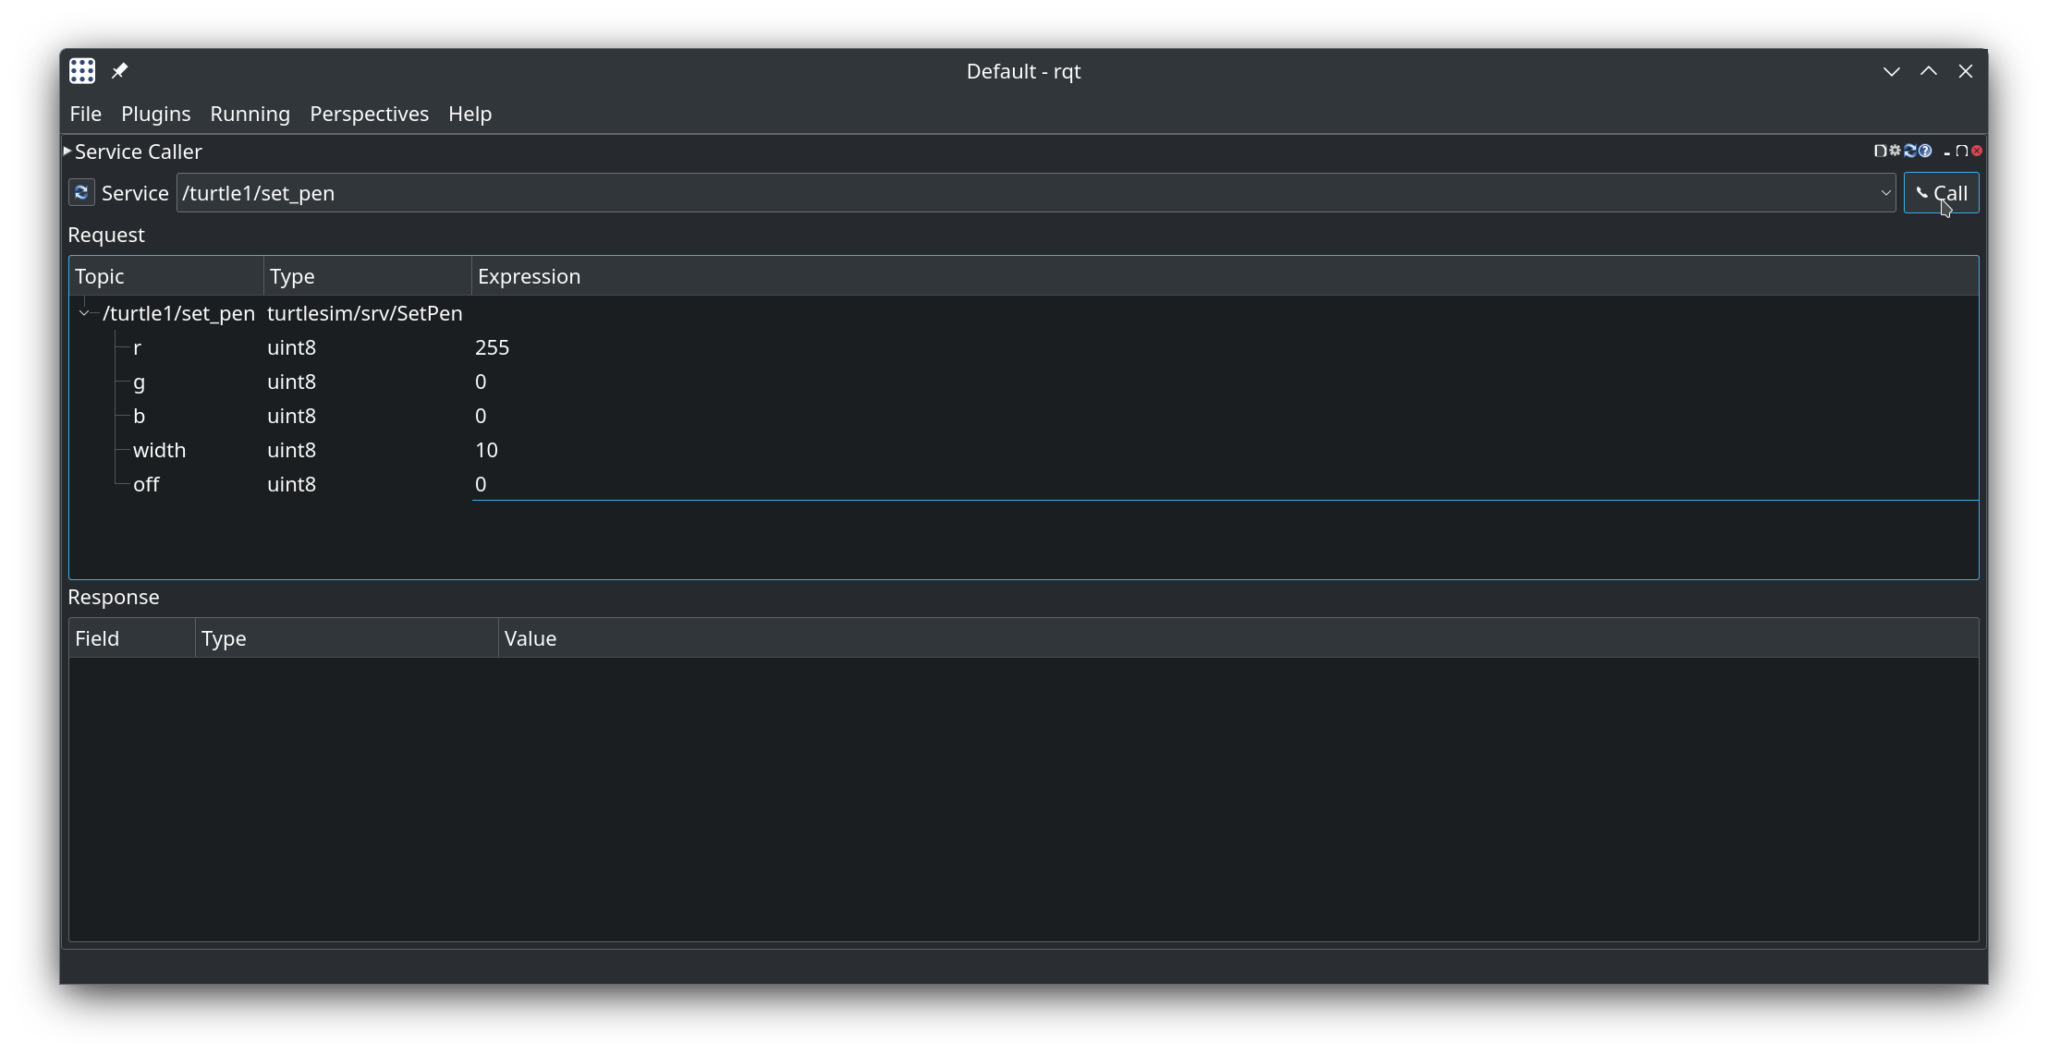Toggle the pin icon in the title bar
The width and height of the screenshot is (2048, 1055).
click(120, 70)
